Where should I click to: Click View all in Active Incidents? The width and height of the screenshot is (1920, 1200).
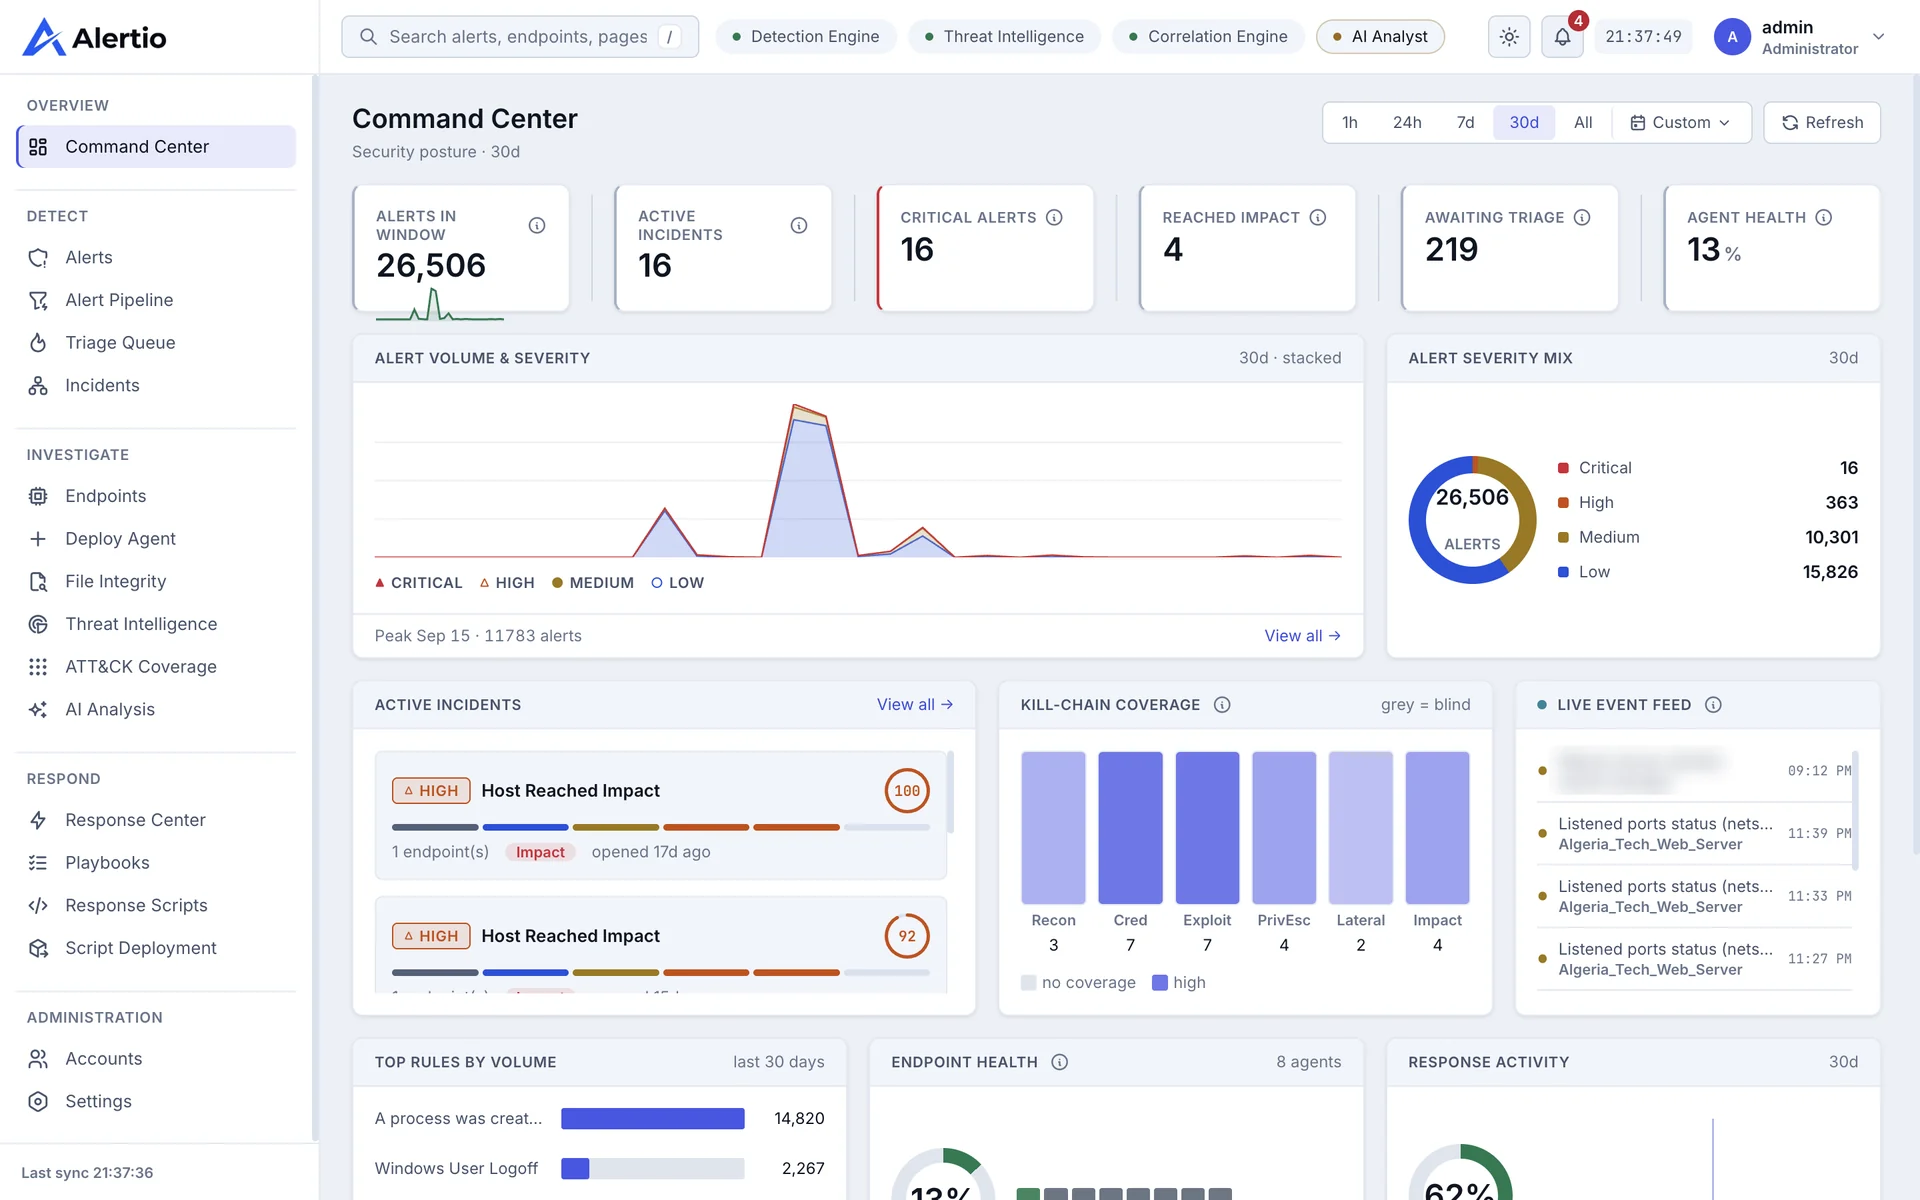[915, 705]
